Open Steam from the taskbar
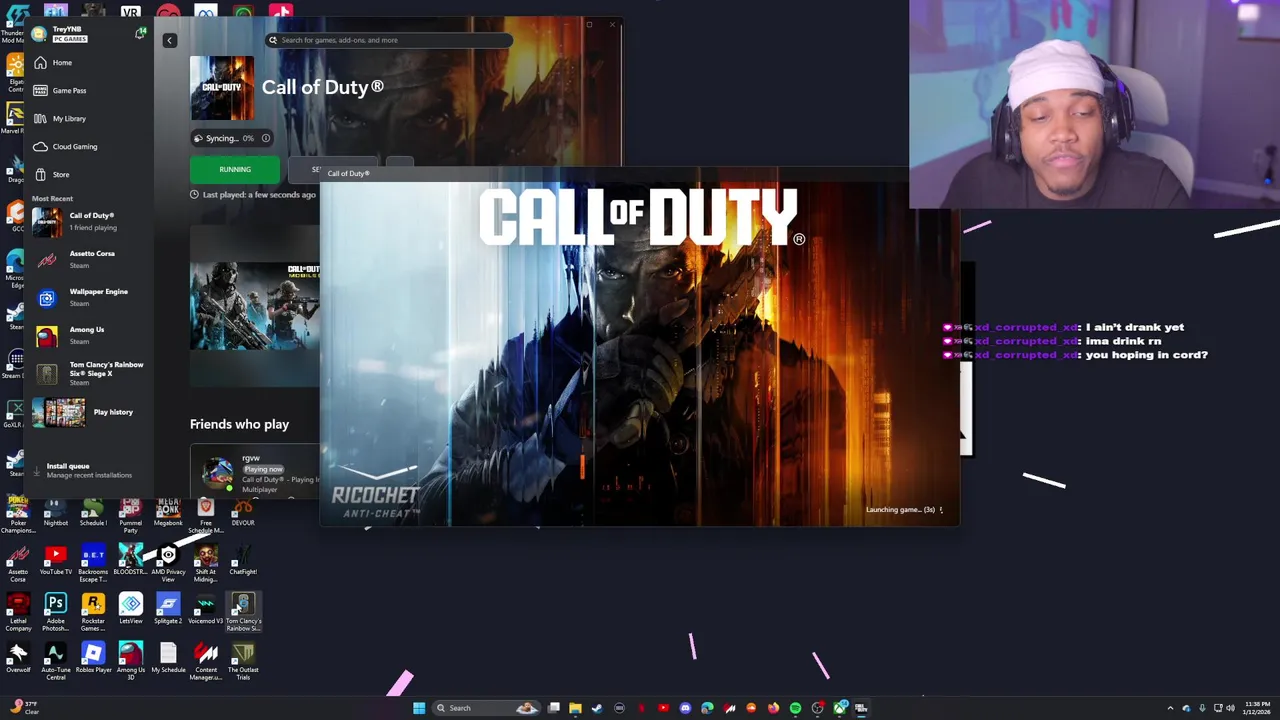The height and width of the screenshot is (720, 1280). coord(597,708)
